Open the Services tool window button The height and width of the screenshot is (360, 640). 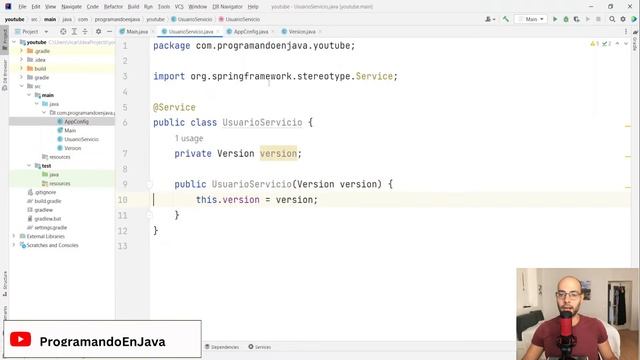pyautogui.click(x=260, y=347)
